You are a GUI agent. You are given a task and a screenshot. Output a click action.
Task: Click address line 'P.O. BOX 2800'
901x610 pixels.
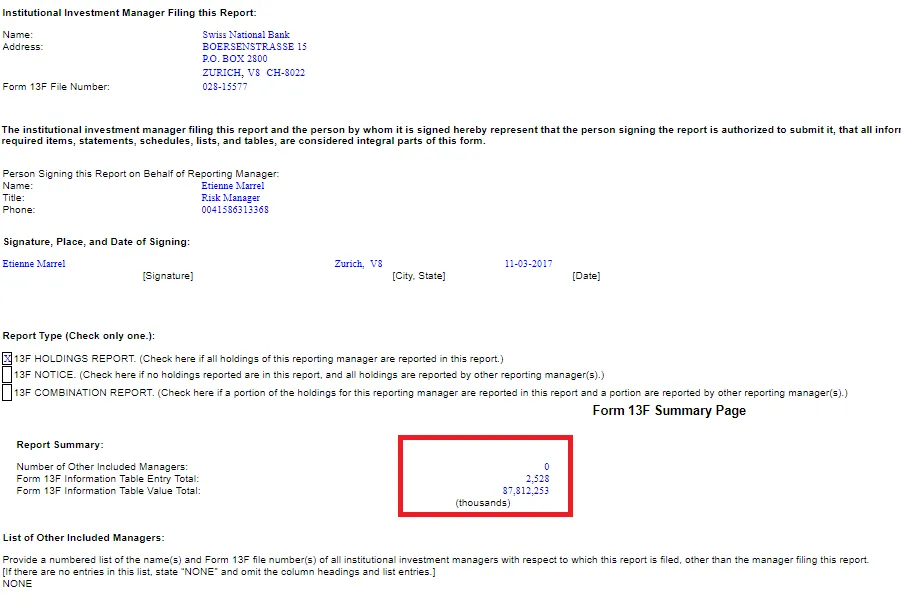tap(234, 59)
